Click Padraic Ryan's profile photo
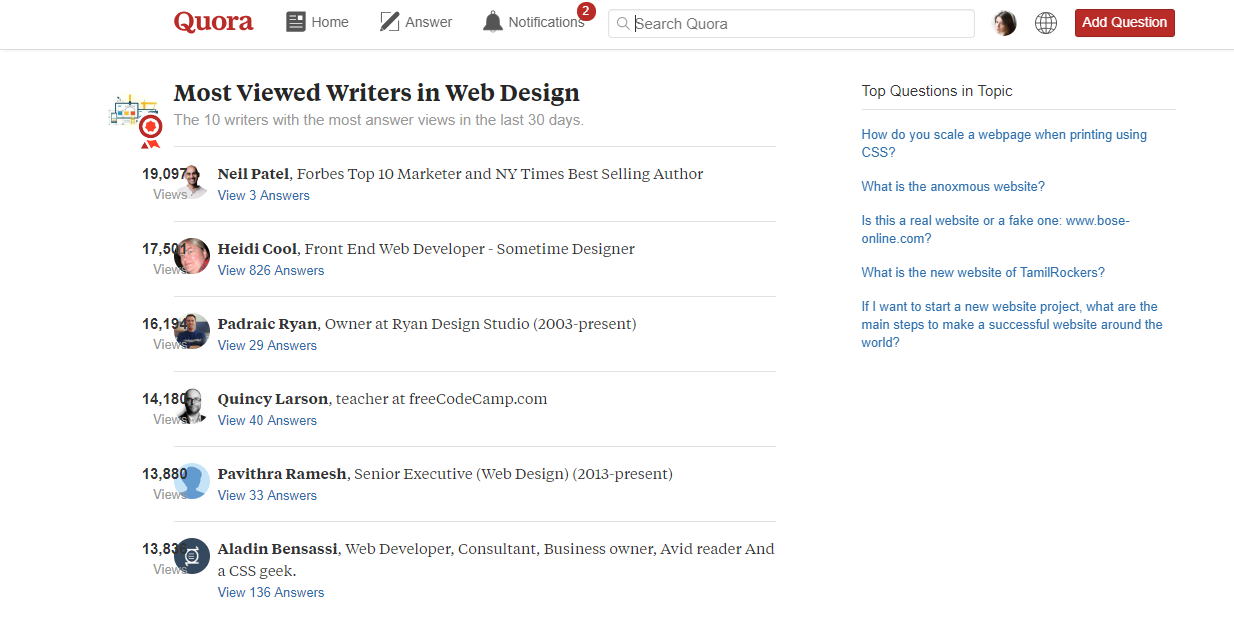The height and width of the screenshot is (618, 1234). (x=192, y=331)
